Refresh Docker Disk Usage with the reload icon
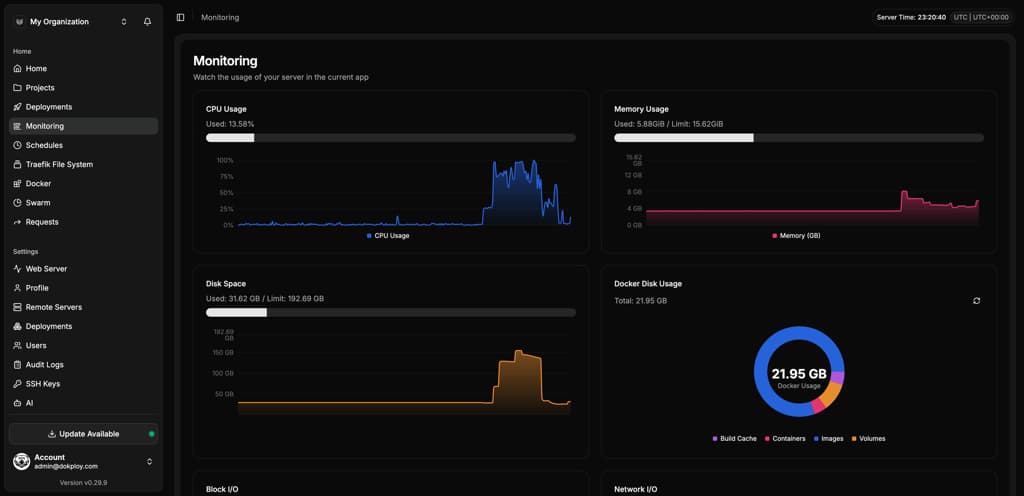 pos(976,301)
